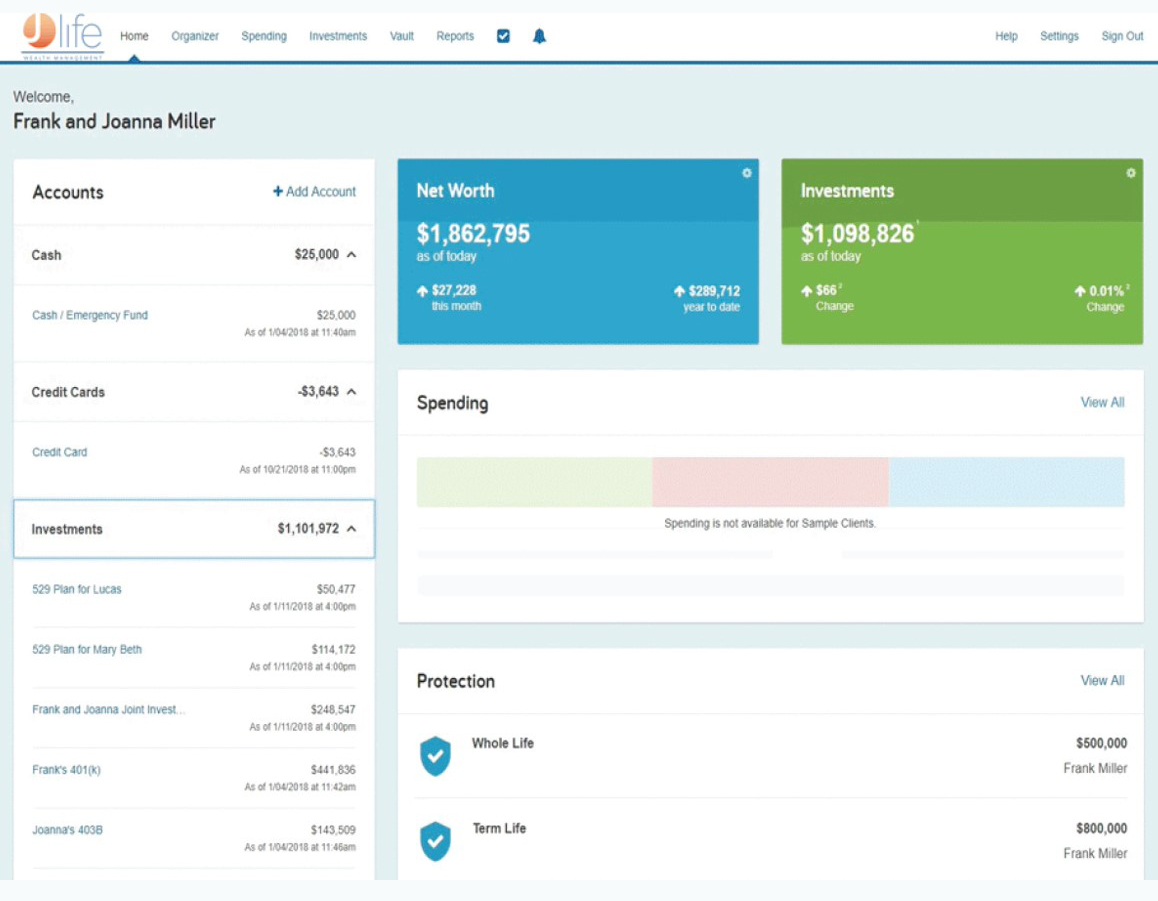Open the Credit Card account
Viewport: 1158px width, 901px height.
click(60, 452)
